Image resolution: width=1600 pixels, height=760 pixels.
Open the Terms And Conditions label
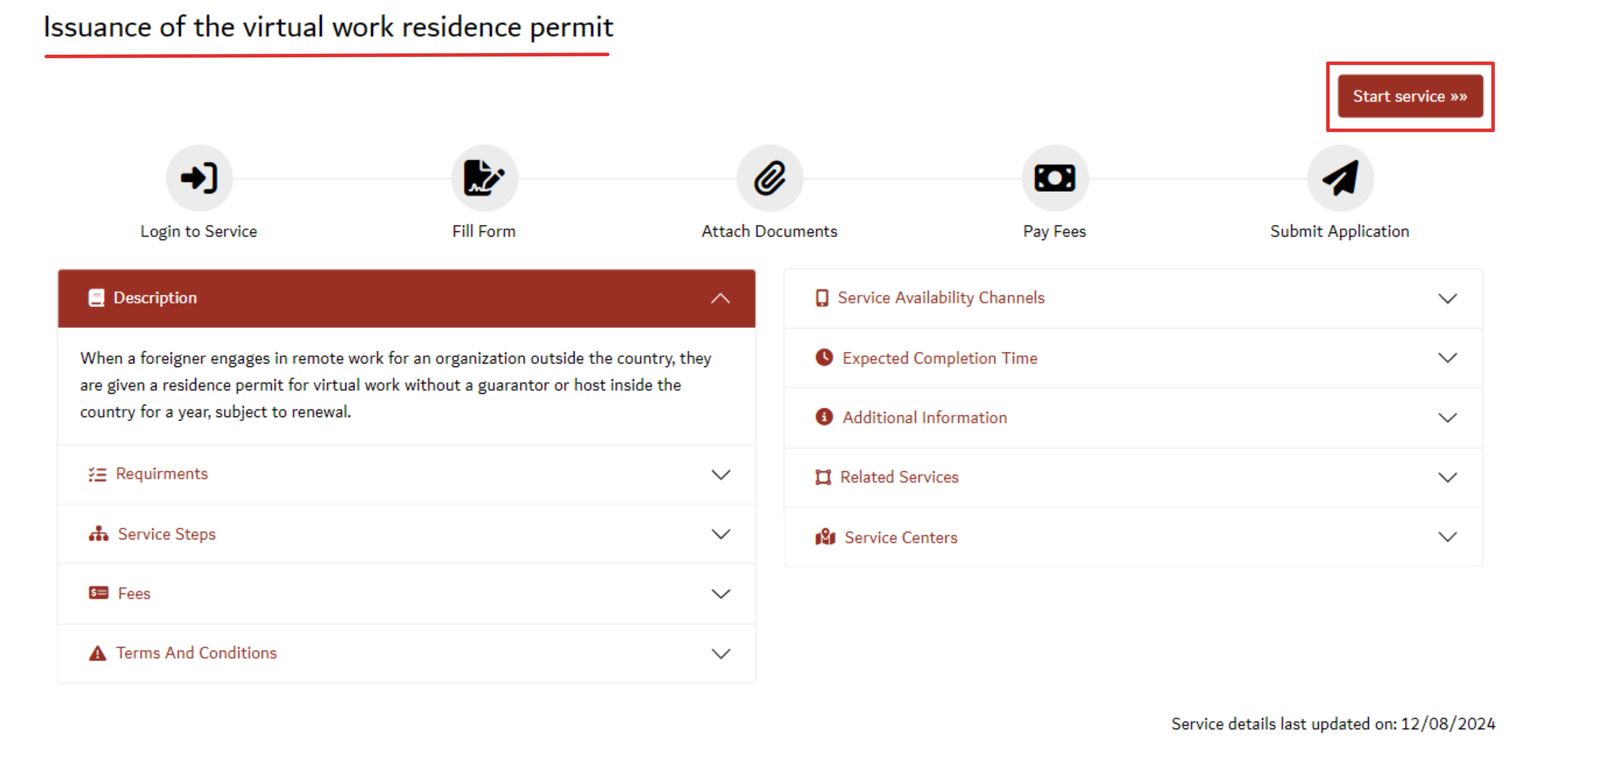pos(196,653)
